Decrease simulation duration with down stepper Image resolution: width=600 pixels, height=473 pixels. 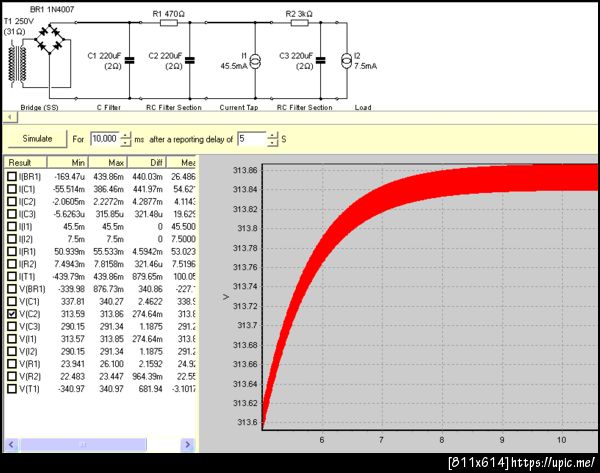click(126, 142)
